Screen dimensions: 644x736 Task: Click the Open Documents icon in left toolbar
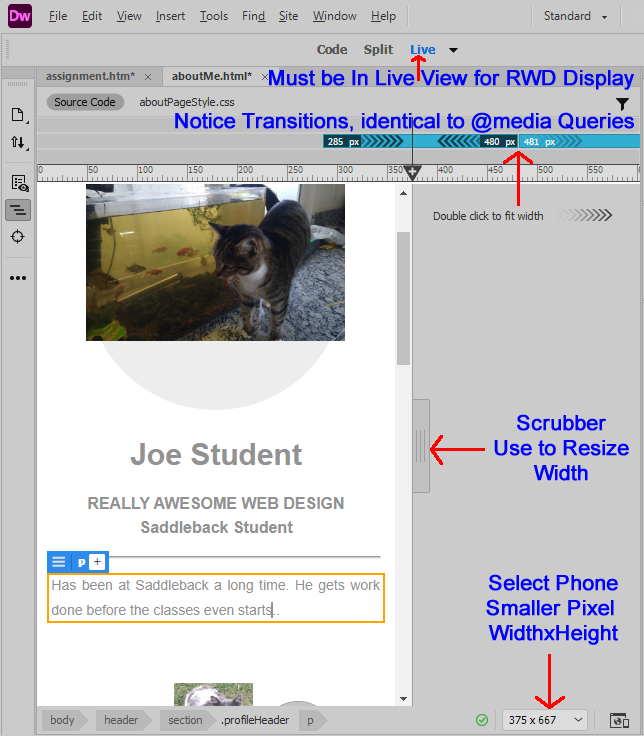click(18, 115)
